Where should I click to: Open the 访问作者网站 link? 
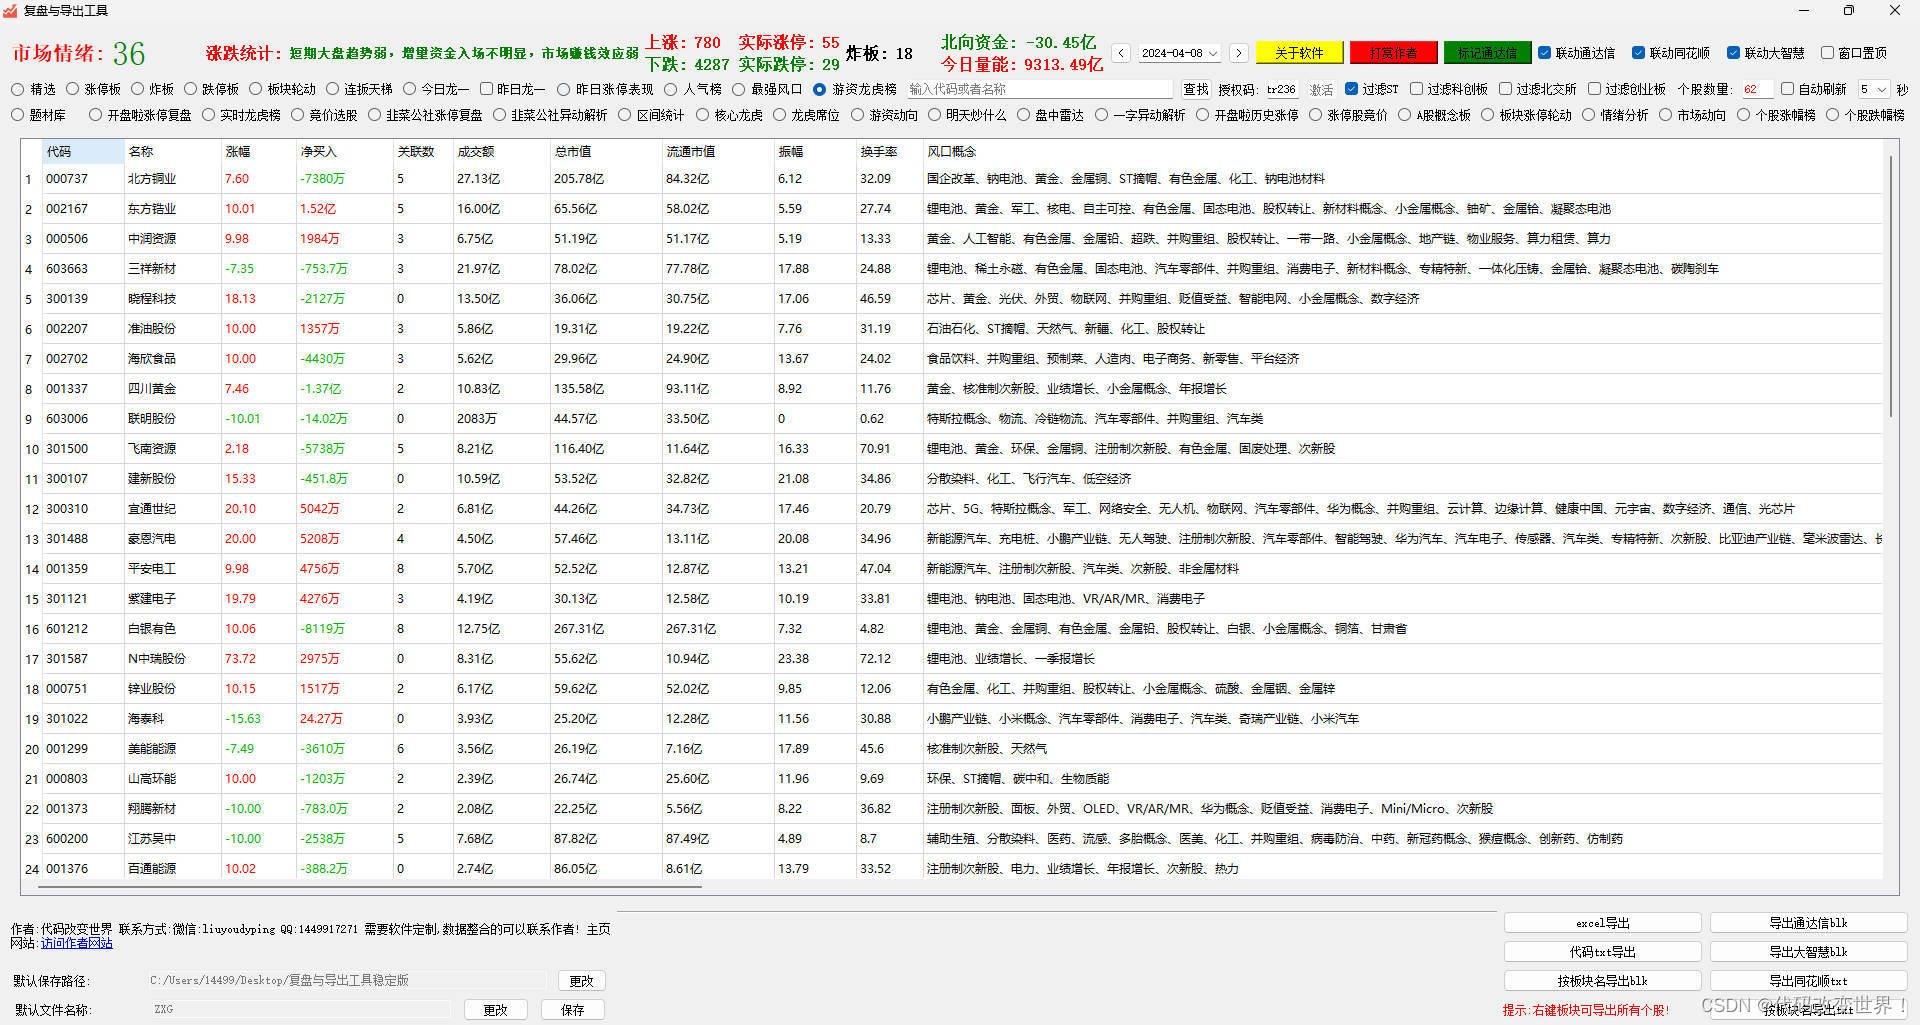click(77, 943)
